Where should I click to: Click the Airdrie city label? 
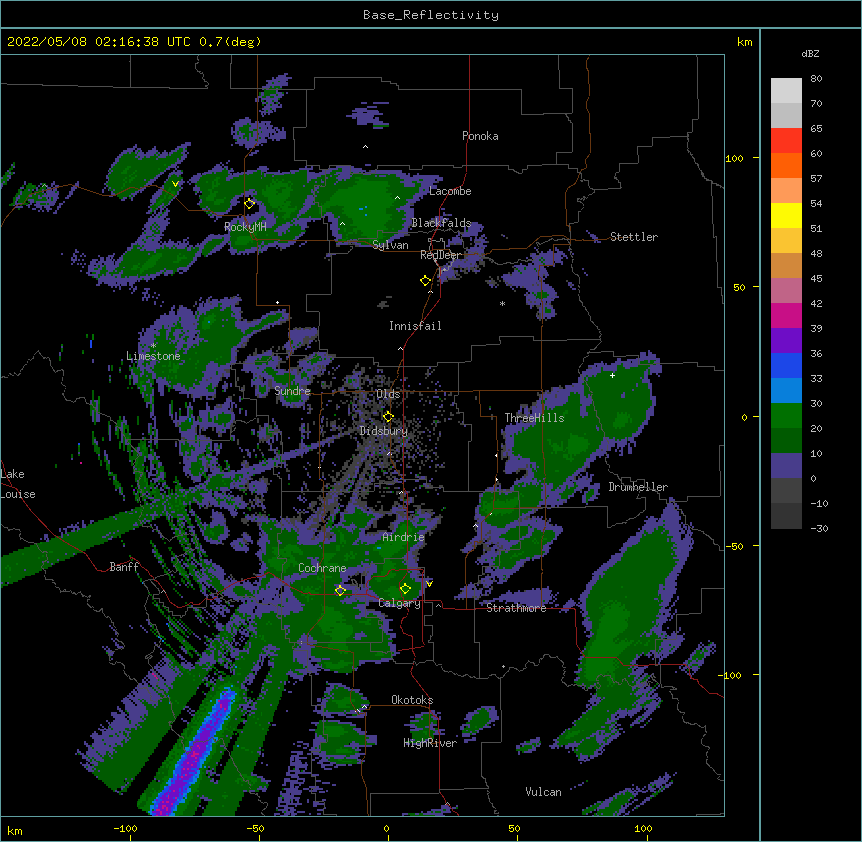click(x=403, y=537)
